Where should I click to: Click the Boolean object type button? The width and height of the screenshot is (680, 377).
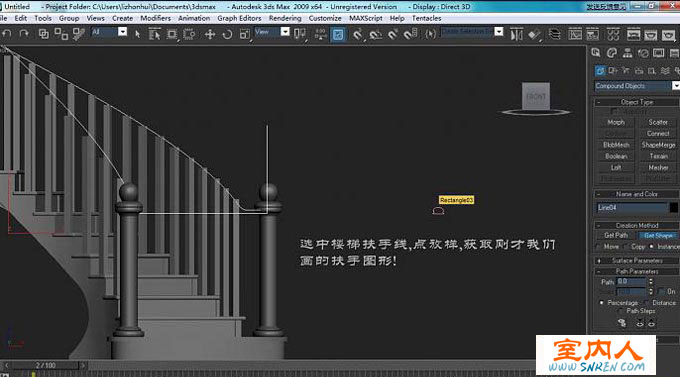(x=616, y=156)
